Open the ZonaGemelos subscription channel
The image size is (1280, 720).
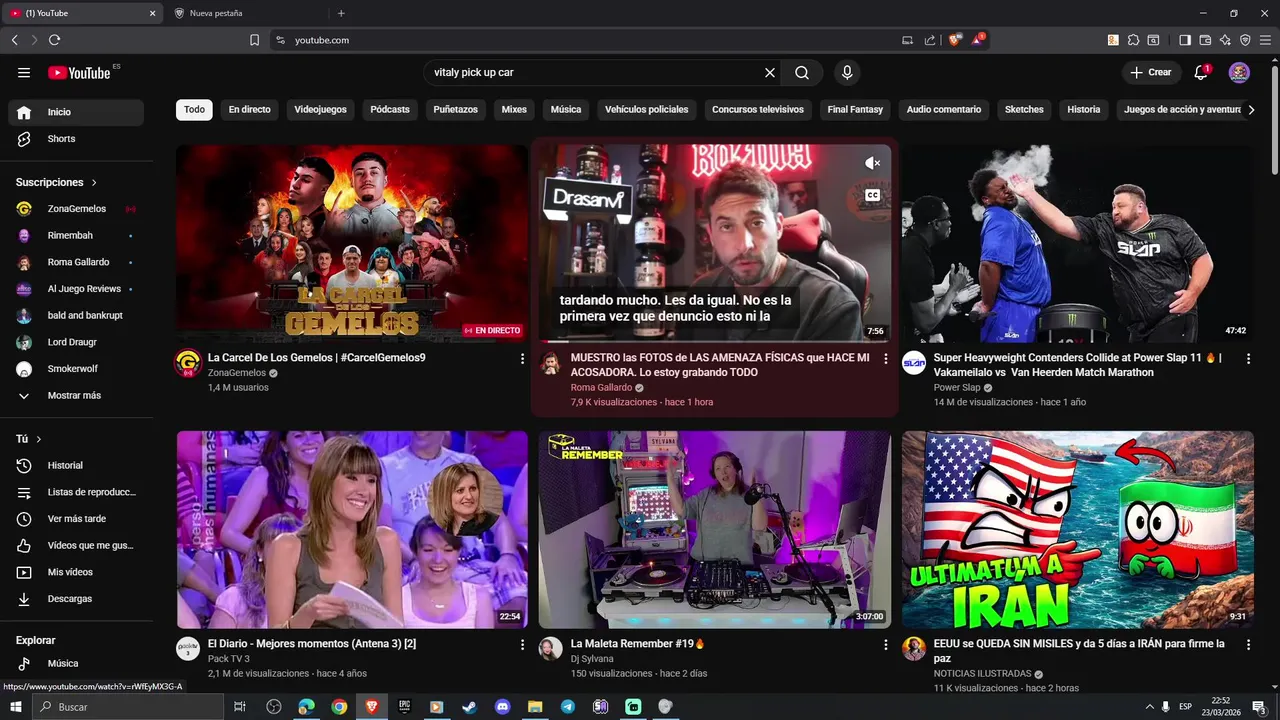tap(76, 209)
